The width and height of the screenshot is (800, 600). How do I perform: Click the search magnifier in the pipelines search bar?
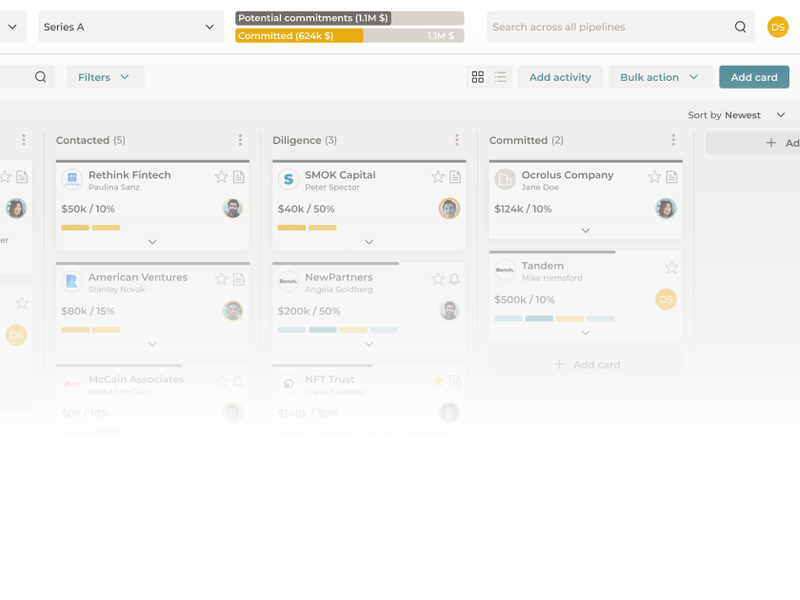(739, 27)
